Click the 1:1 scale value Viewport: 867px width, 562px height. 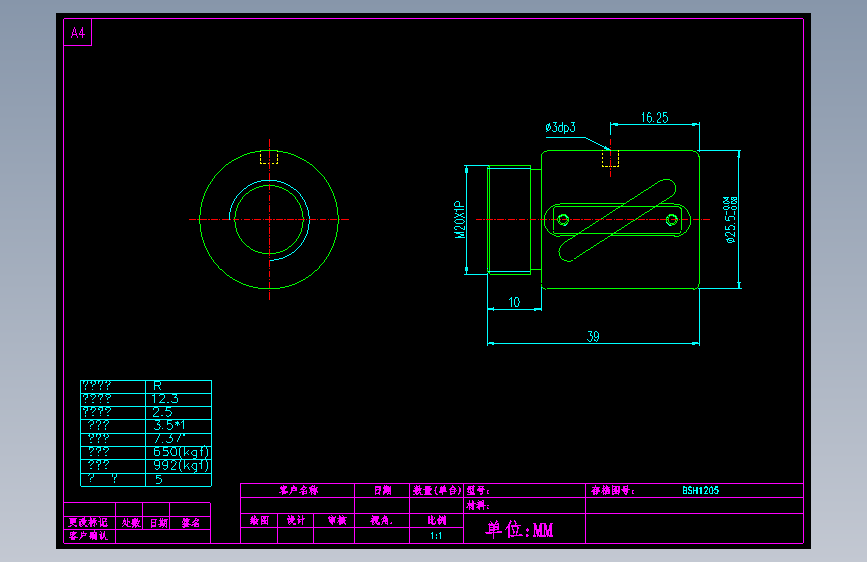point(436,536)
